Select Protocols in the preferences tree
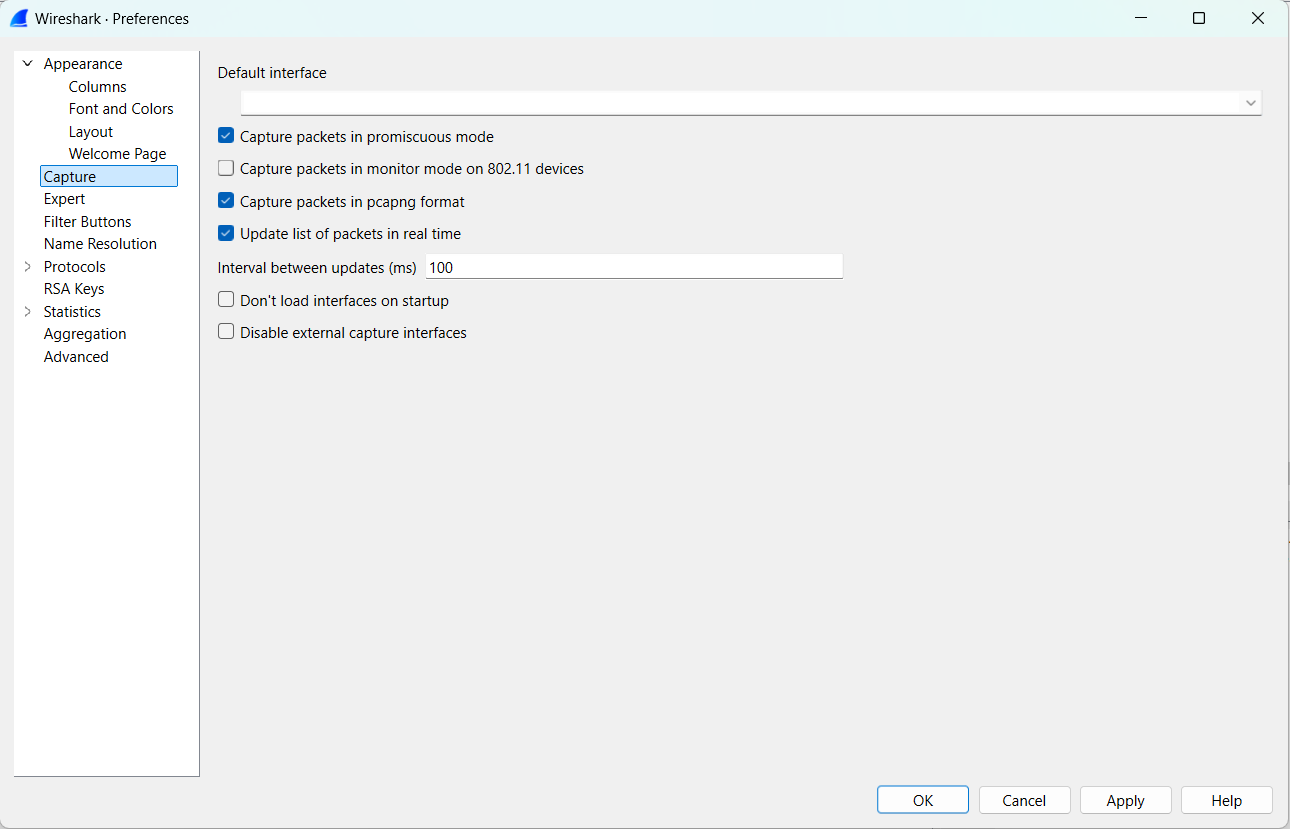 tap(75, 267)
